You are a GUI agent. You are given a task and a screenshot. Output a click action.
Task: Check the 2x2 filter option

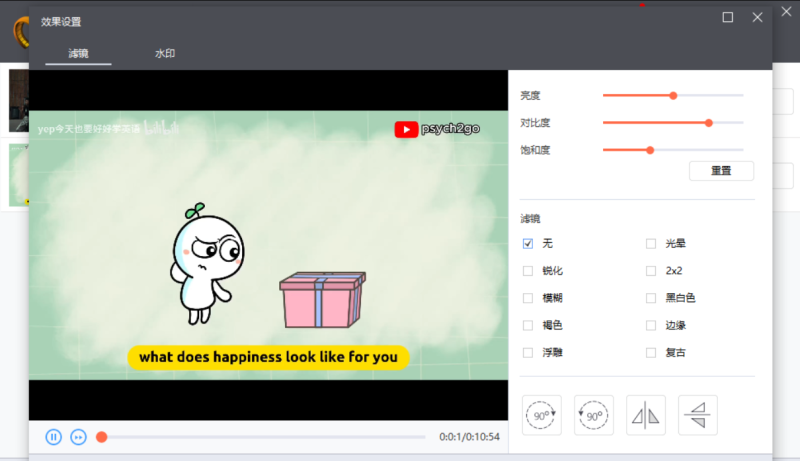[x=651, y=271]
